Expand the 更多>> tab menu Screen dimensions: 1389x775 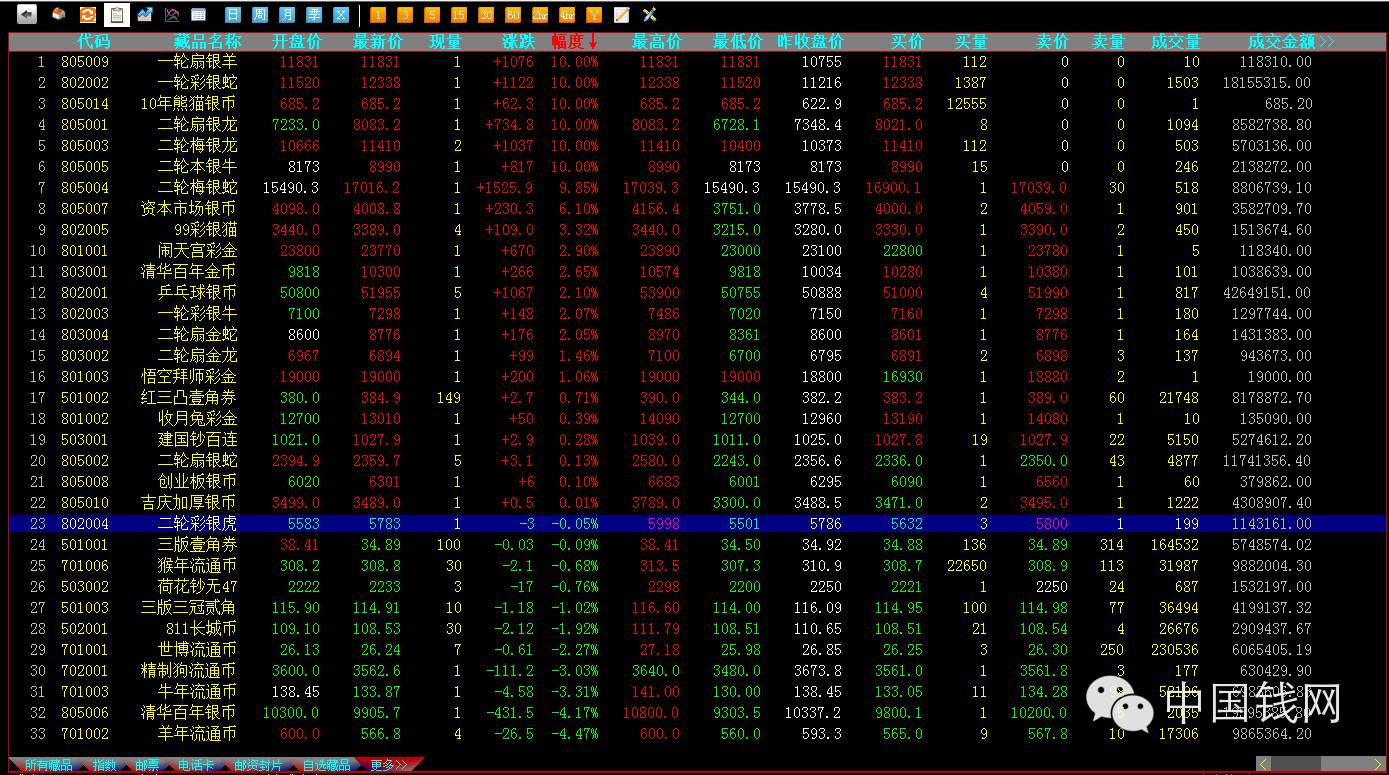389,765
